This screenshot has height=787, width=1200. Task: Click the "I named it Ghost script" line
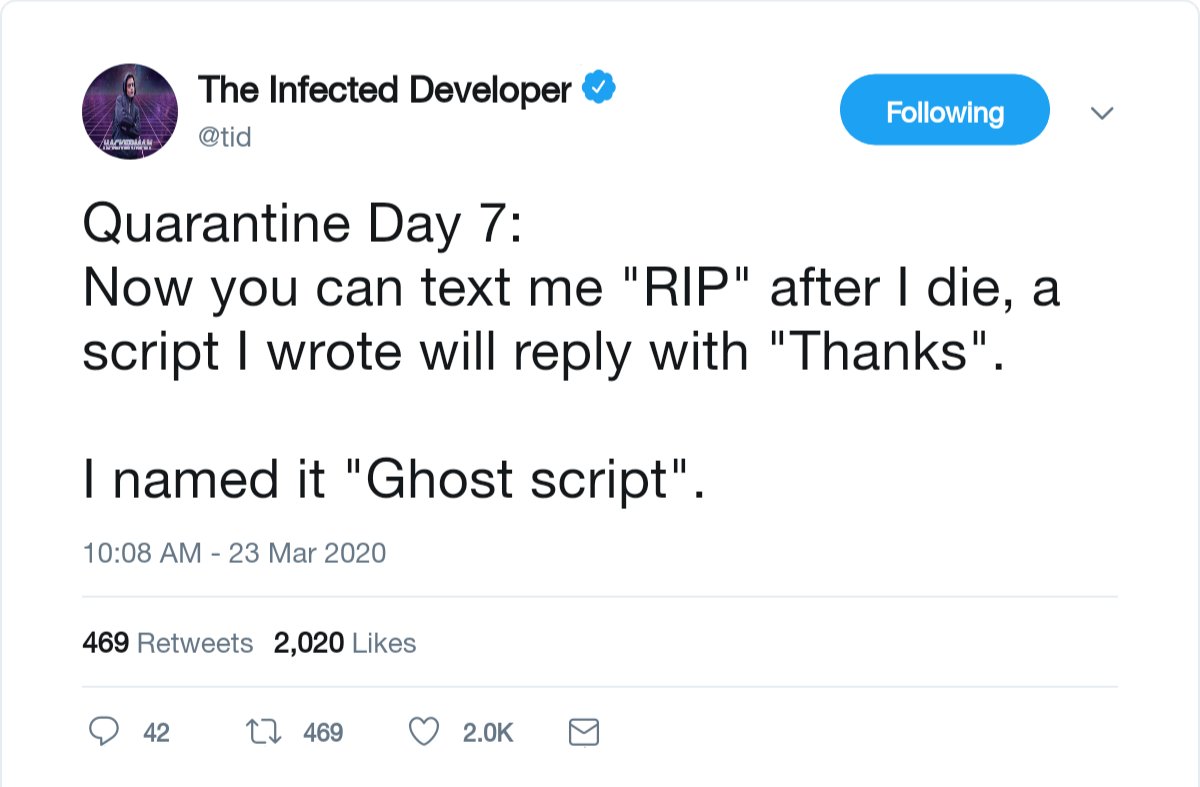(x=394, y=480)
